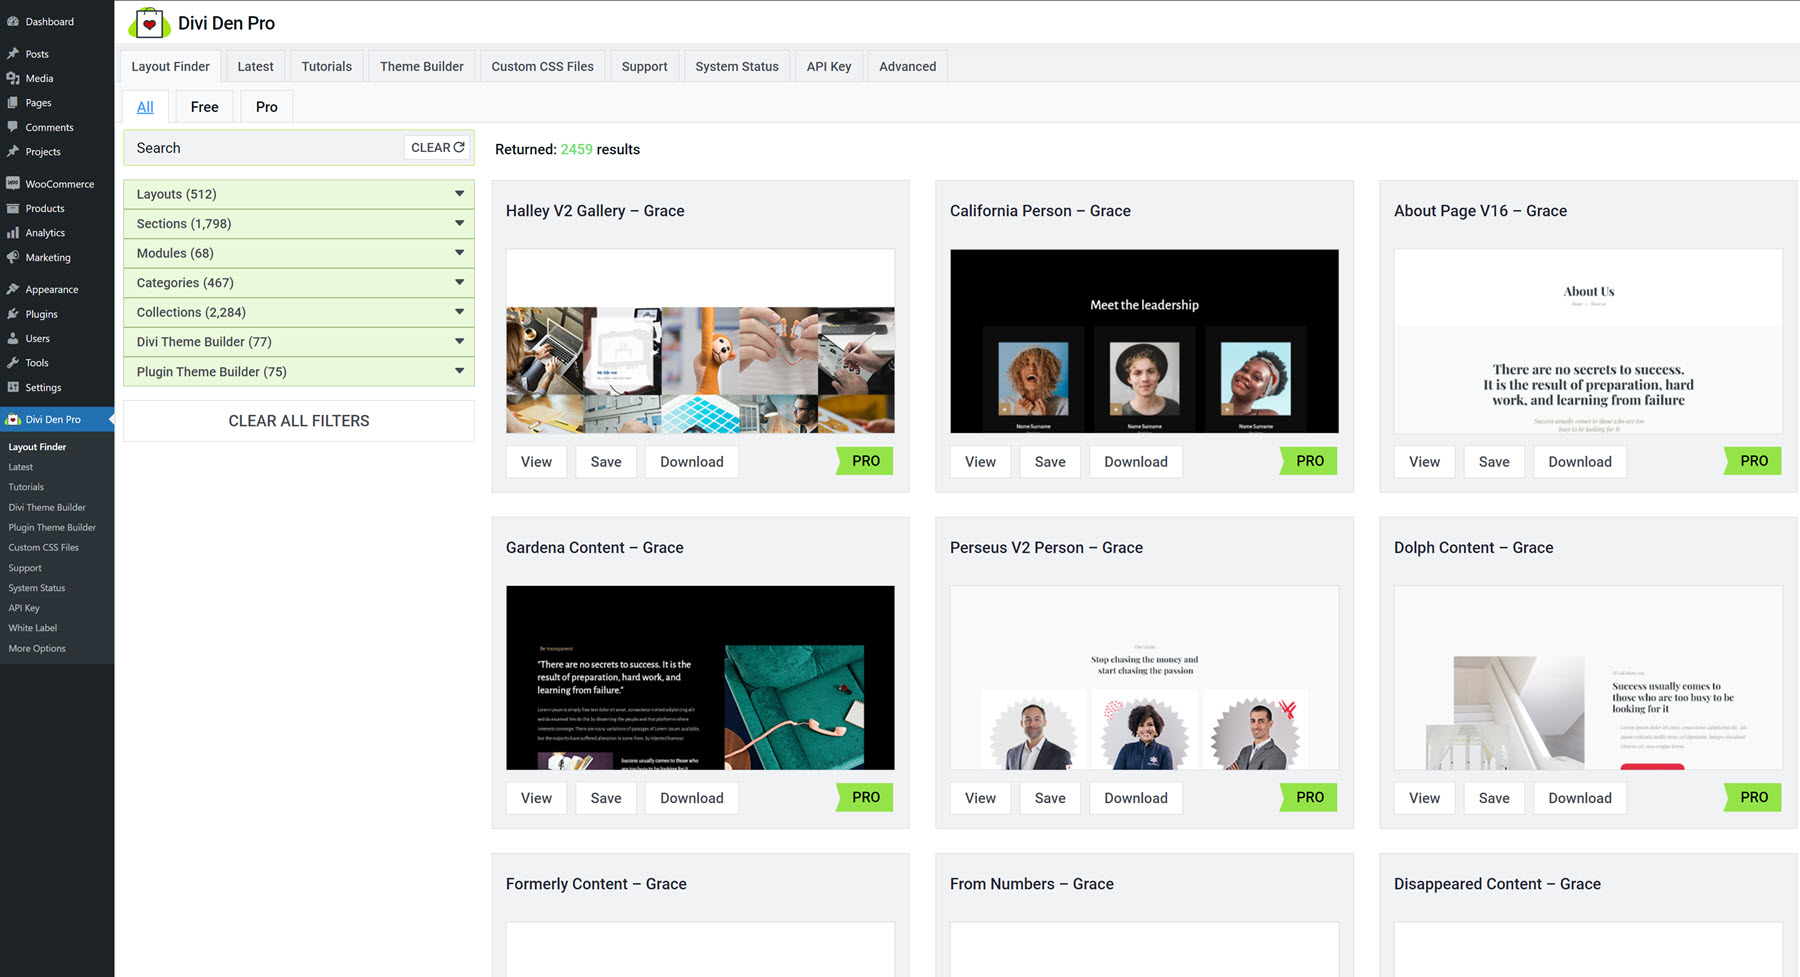Viewport: 1800px width, 977px height.
Task: Click the Tools wrench icon
Action: 13,363
